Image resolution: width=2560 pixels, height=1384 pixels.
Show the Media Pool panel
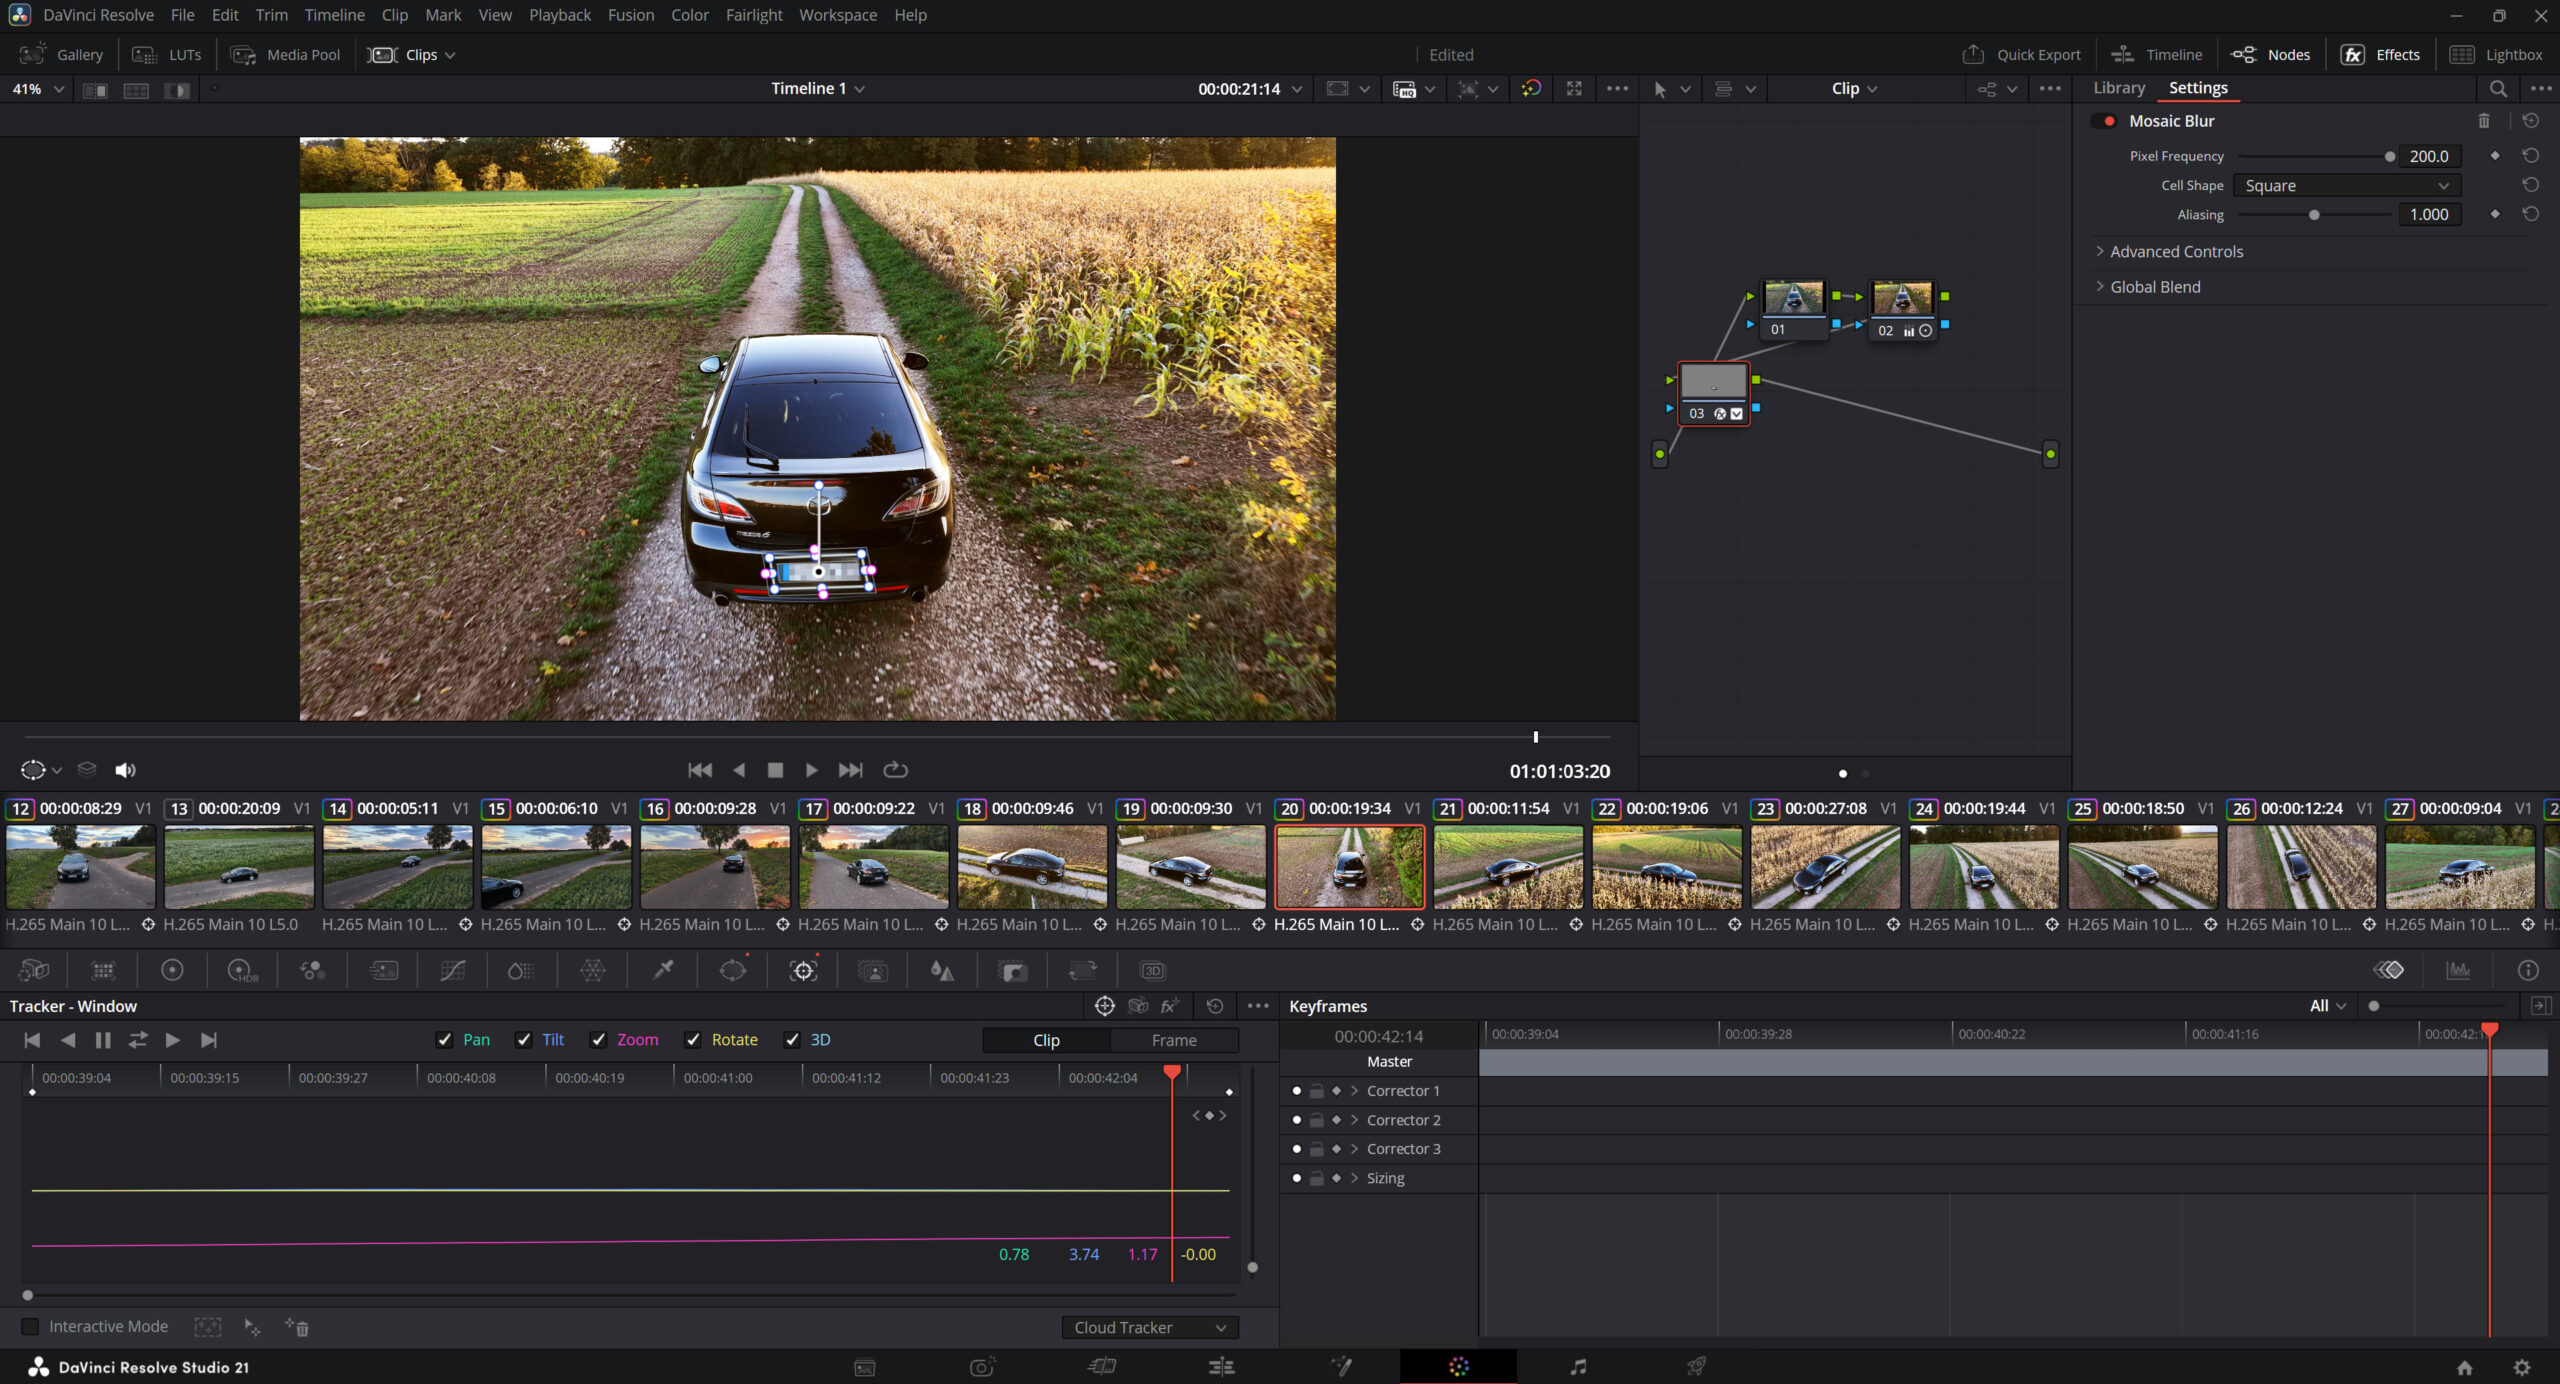pyautogui.click(x=286, y=55)
